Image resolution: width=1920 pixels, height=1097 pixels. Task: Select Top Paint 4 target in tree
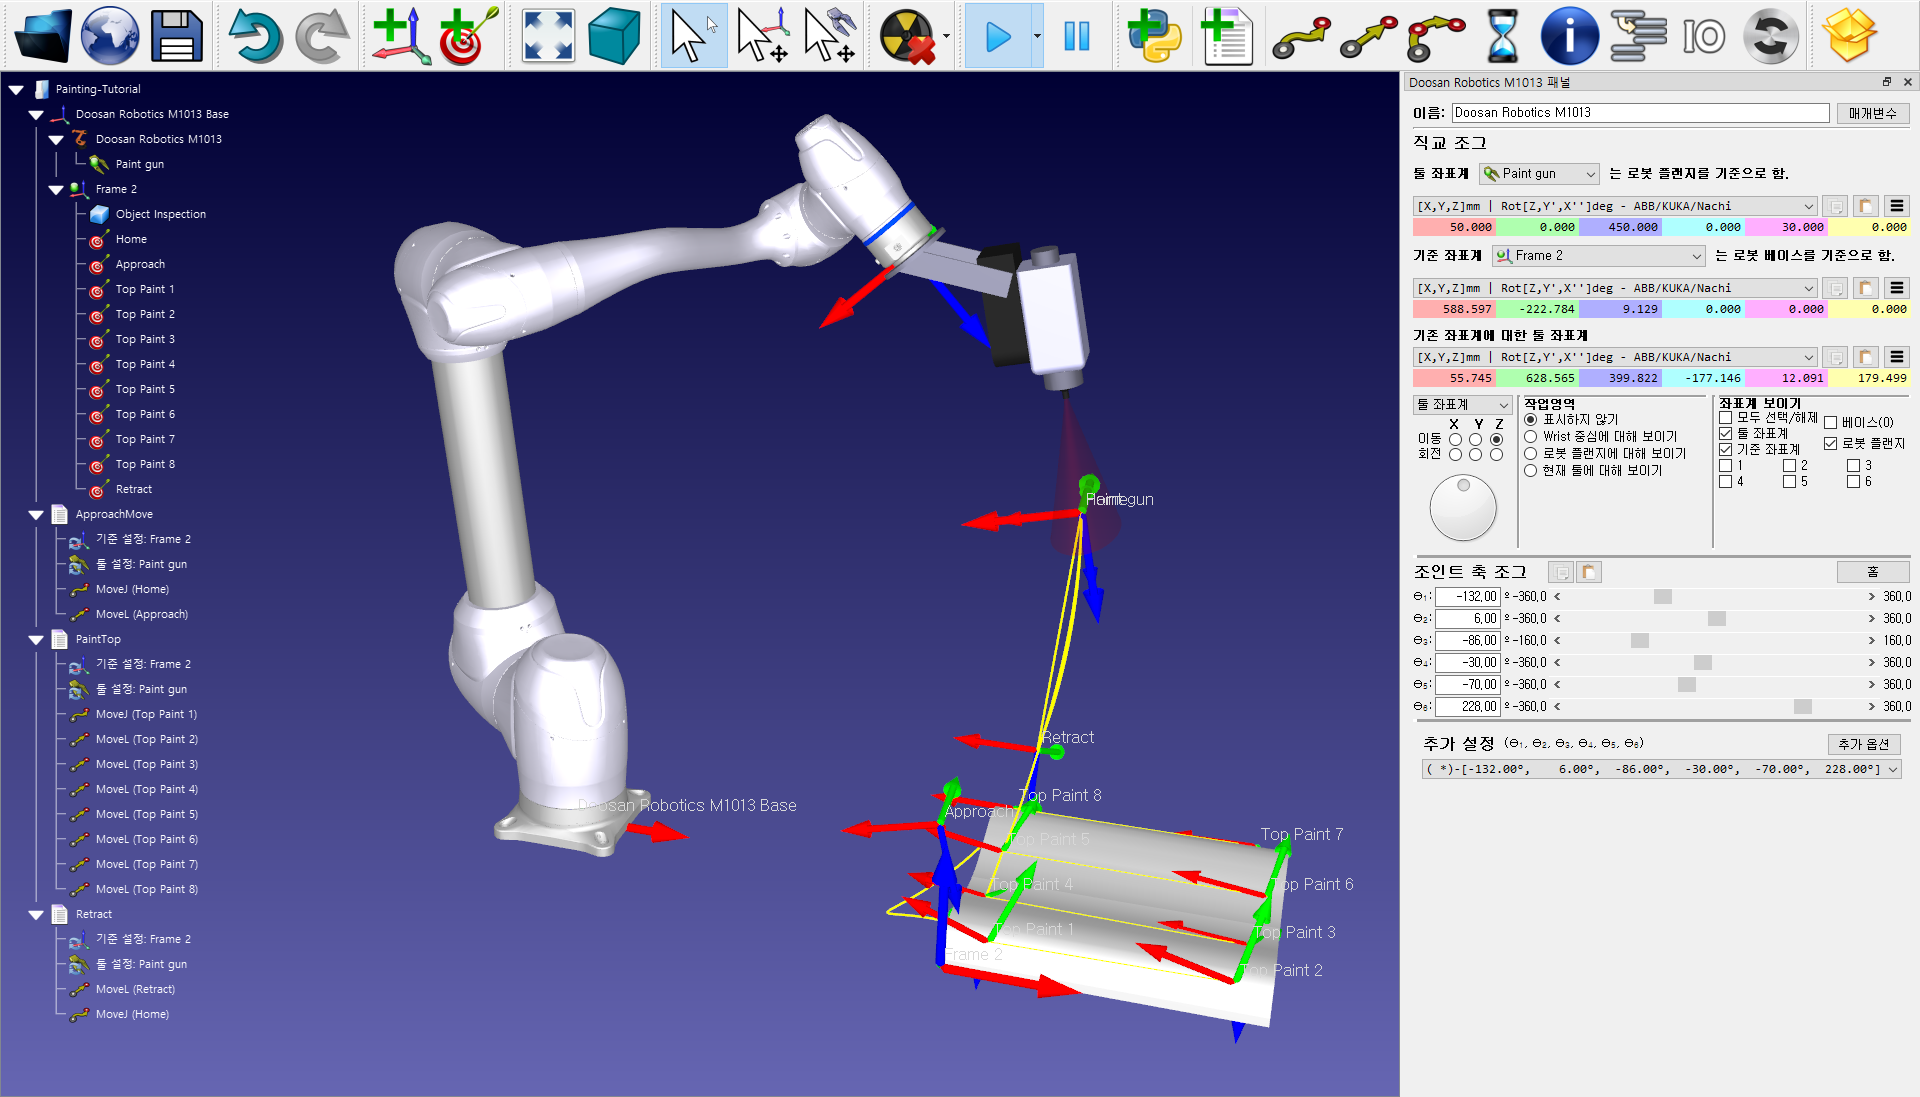tap(145, 364)
